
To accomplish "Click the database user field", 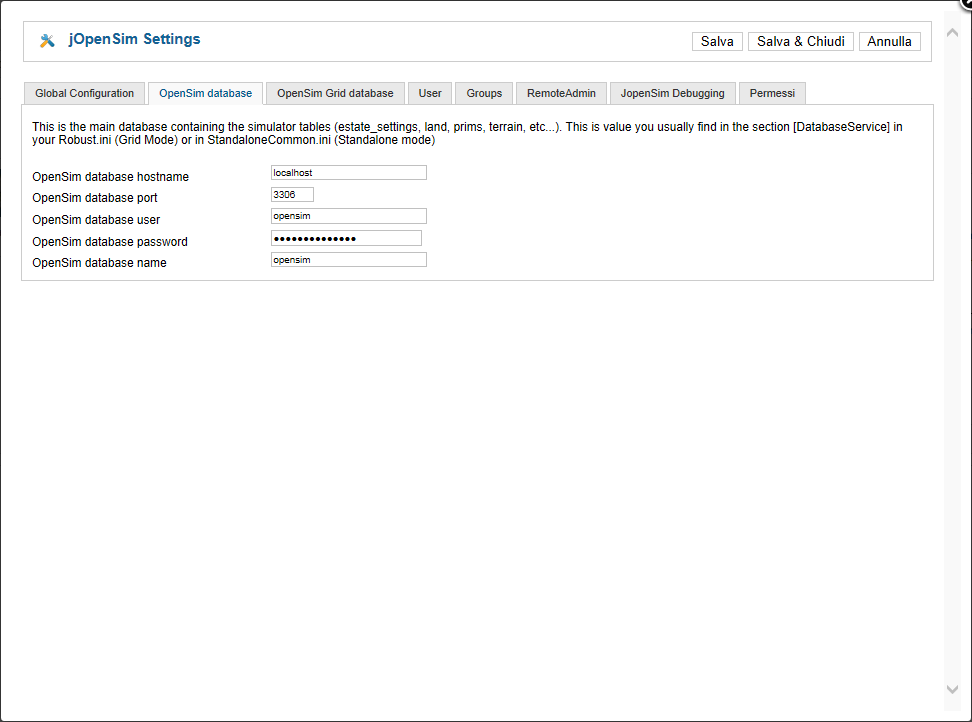I will 348,216.
